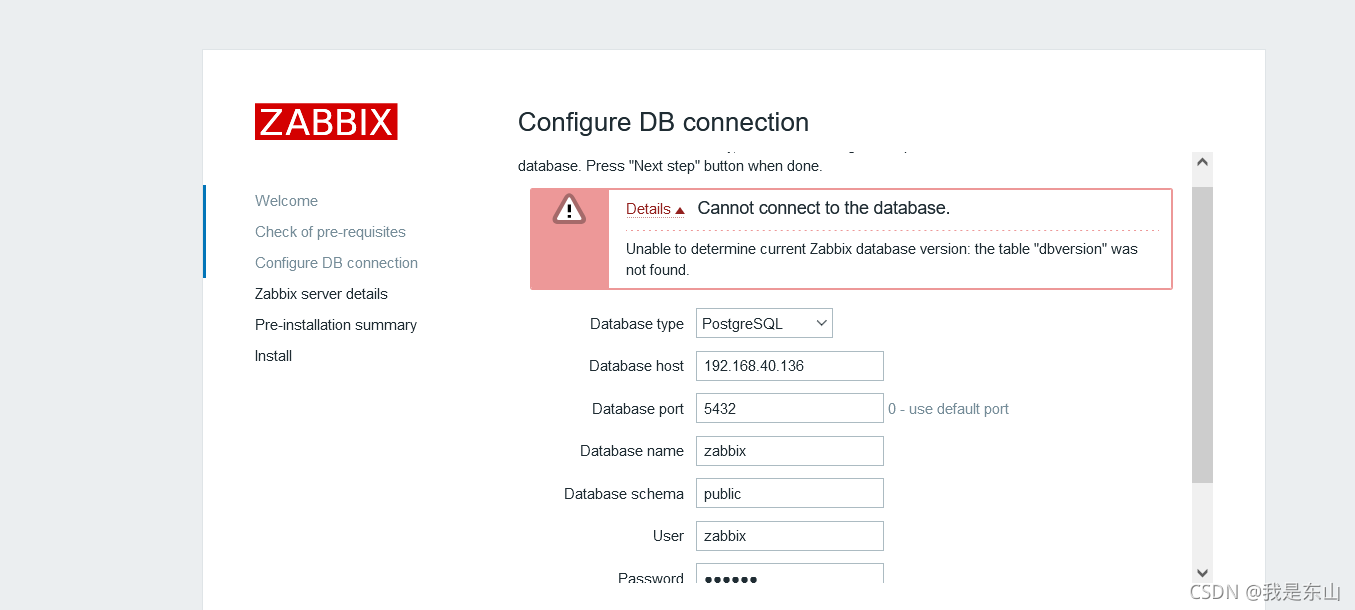Click the 'Cannot connect to the database.' message

coord(823,208)
